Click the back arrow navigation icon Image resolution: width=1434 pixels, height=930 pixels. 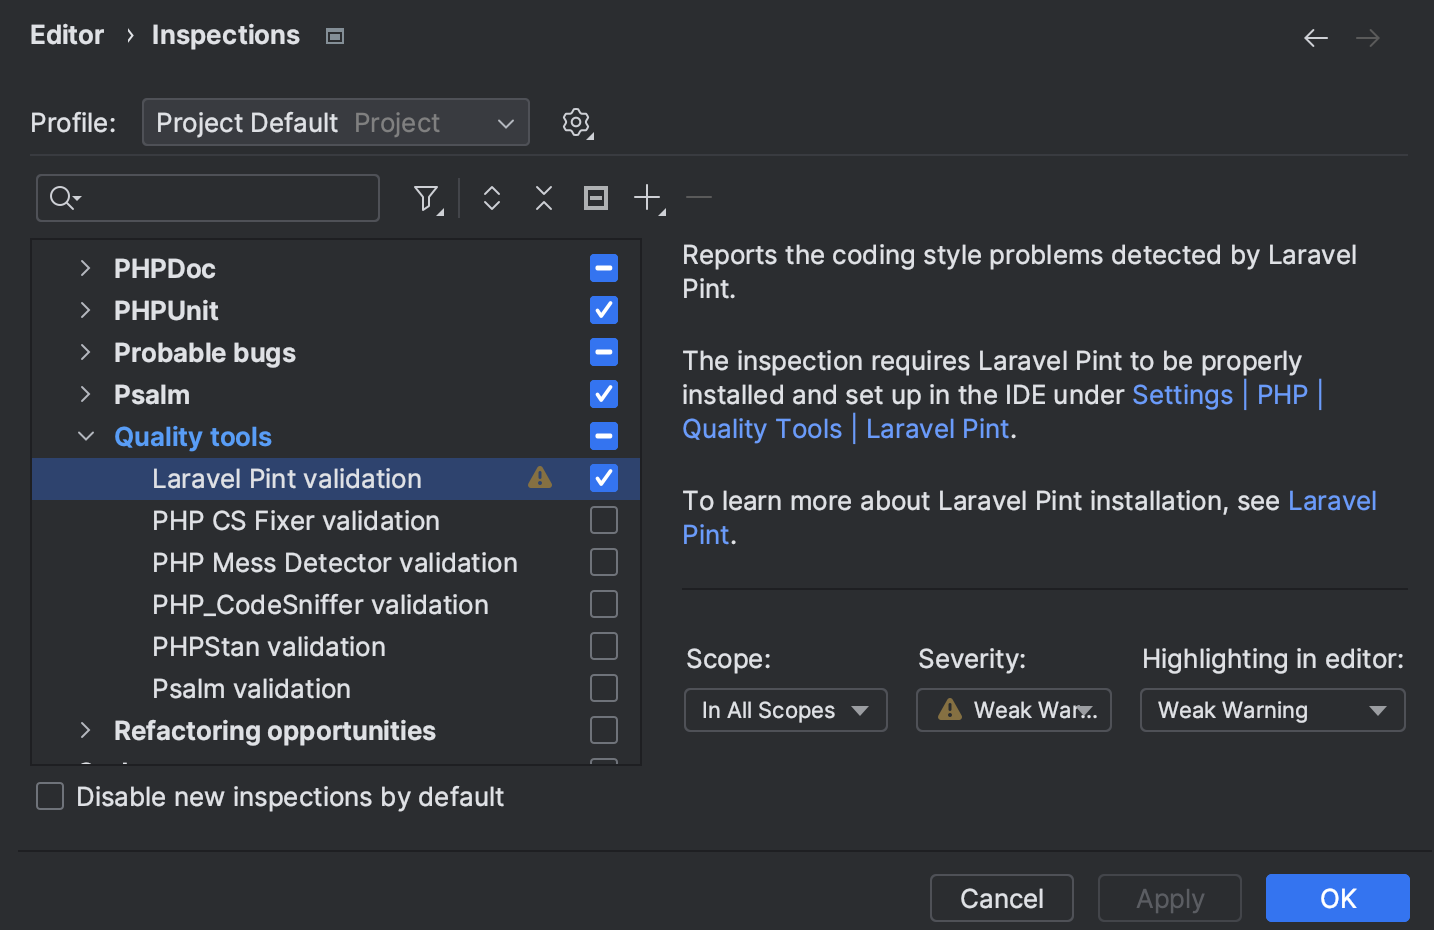pos(1316,38)
